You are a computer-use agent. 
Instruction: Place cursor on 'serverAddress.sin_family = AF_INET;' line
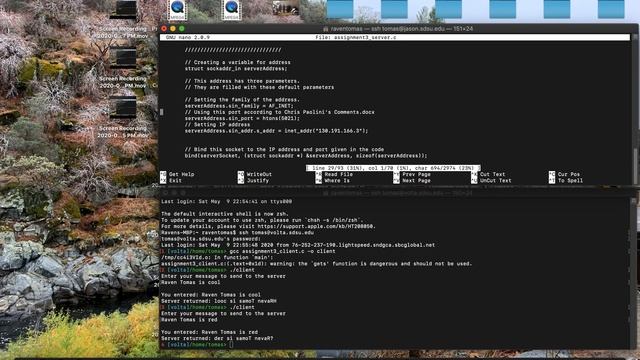click(239, 106)
